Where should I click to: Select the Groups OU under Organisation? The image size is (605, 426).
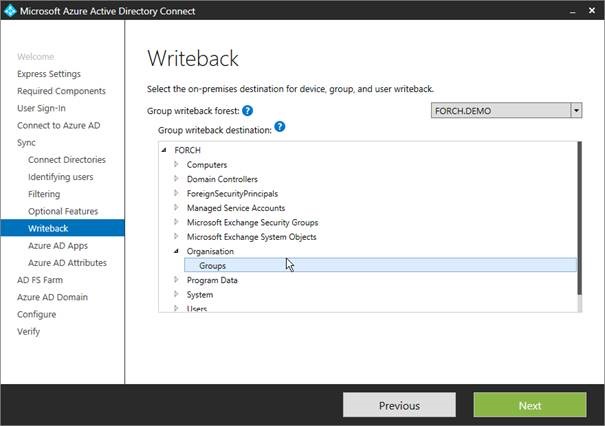pyautogui.click(x=380, y=265)
